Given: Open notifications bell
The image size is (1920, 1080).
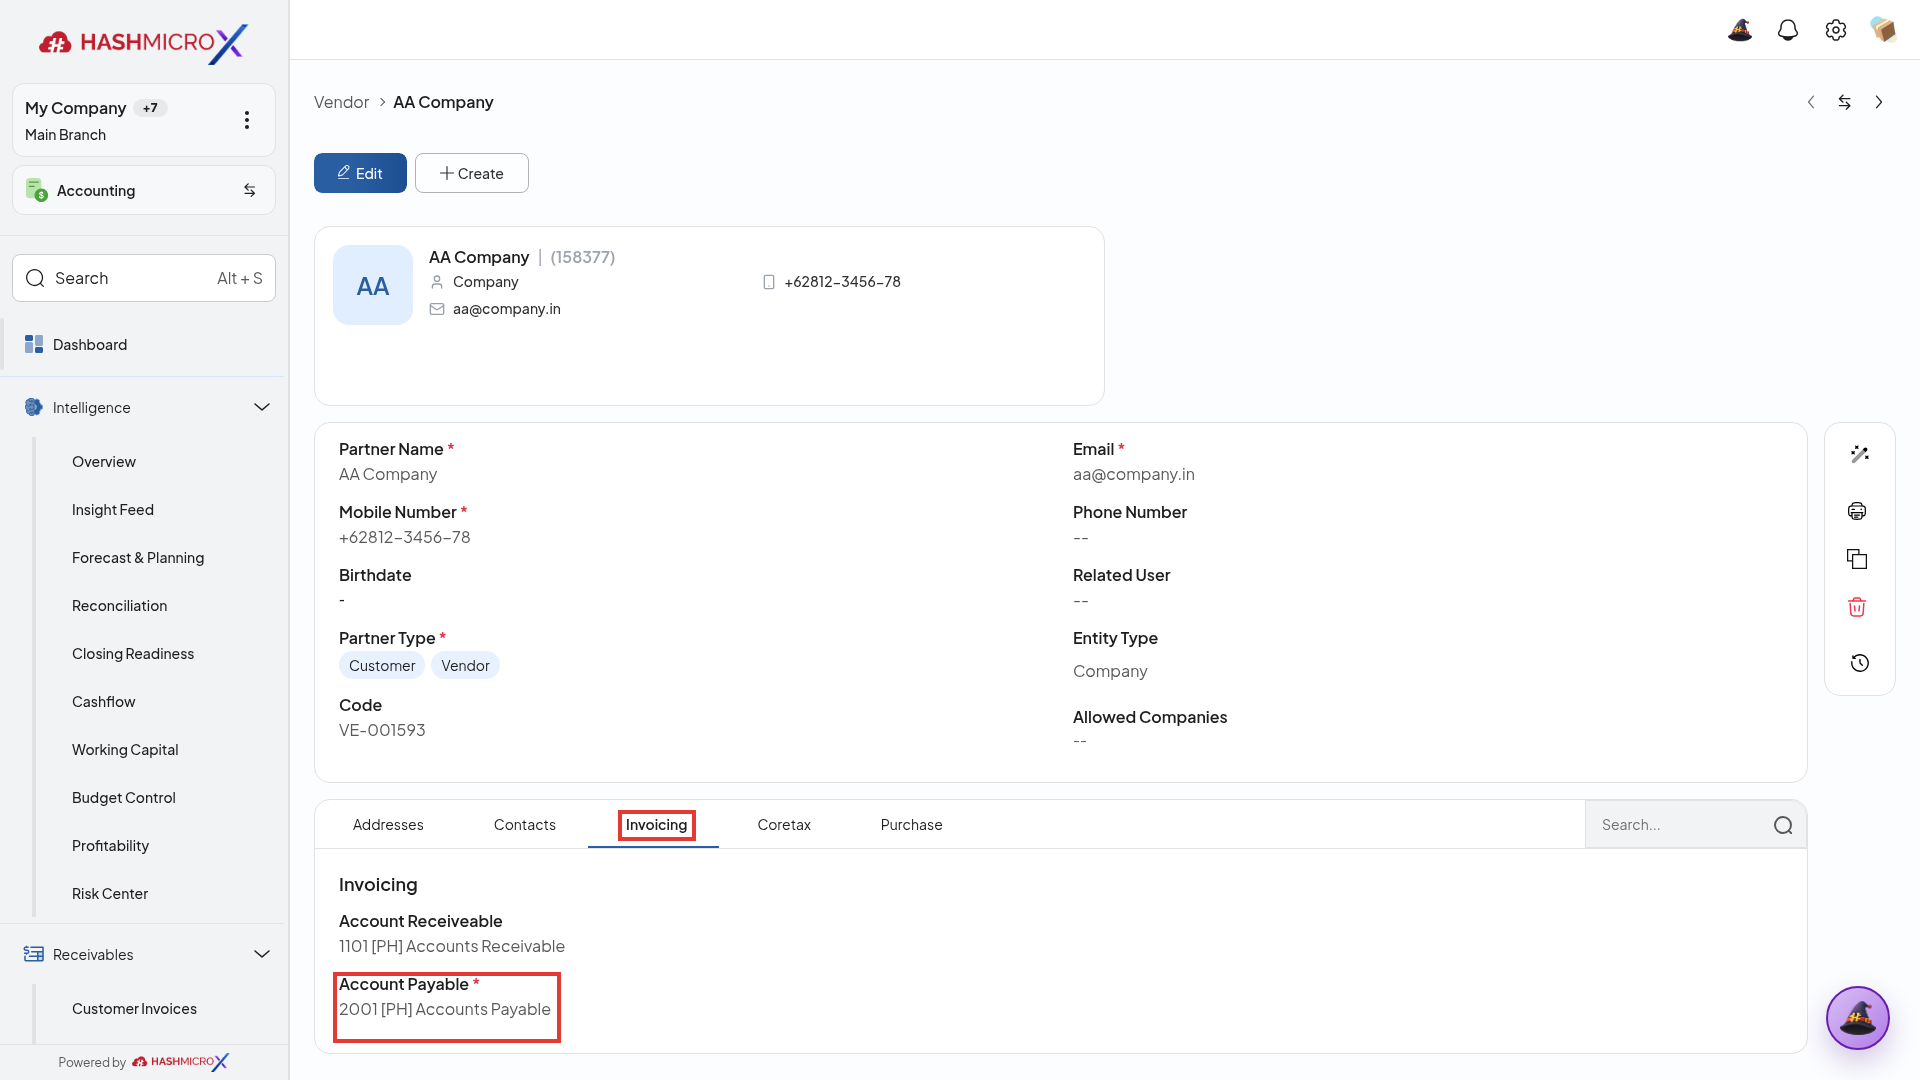Looking at the screenshot, I should coord(1788,30).
